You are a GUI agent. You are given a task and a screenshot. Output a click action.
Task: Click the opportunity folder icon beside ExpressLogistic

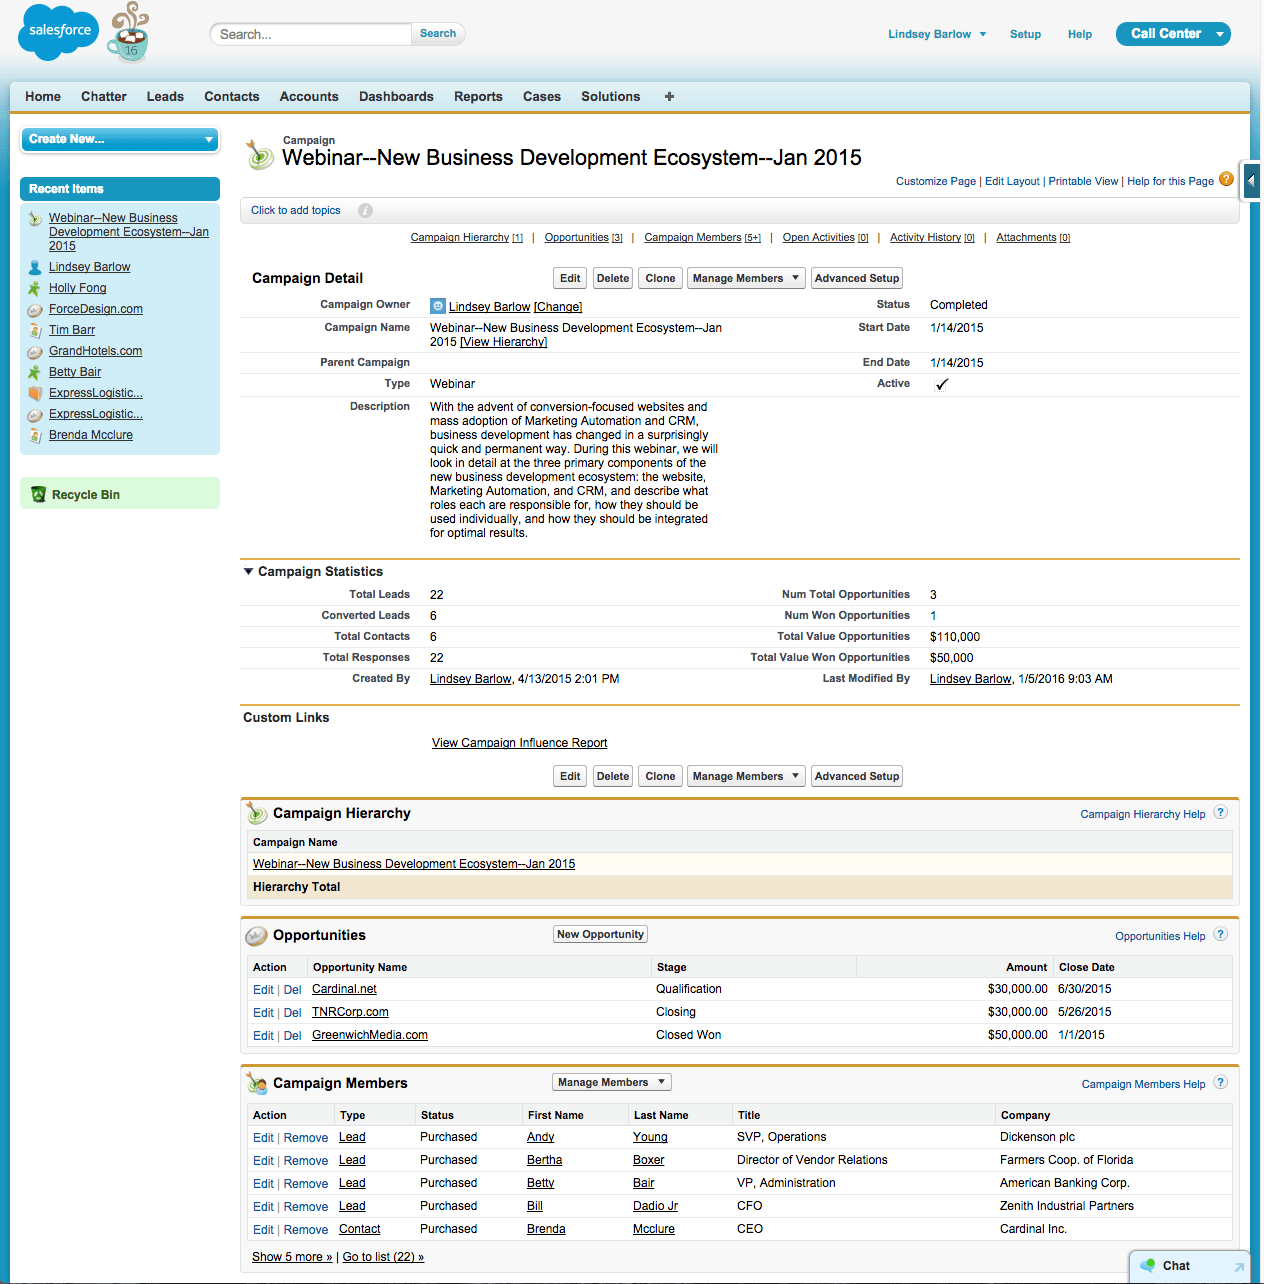tap(36, 392)
